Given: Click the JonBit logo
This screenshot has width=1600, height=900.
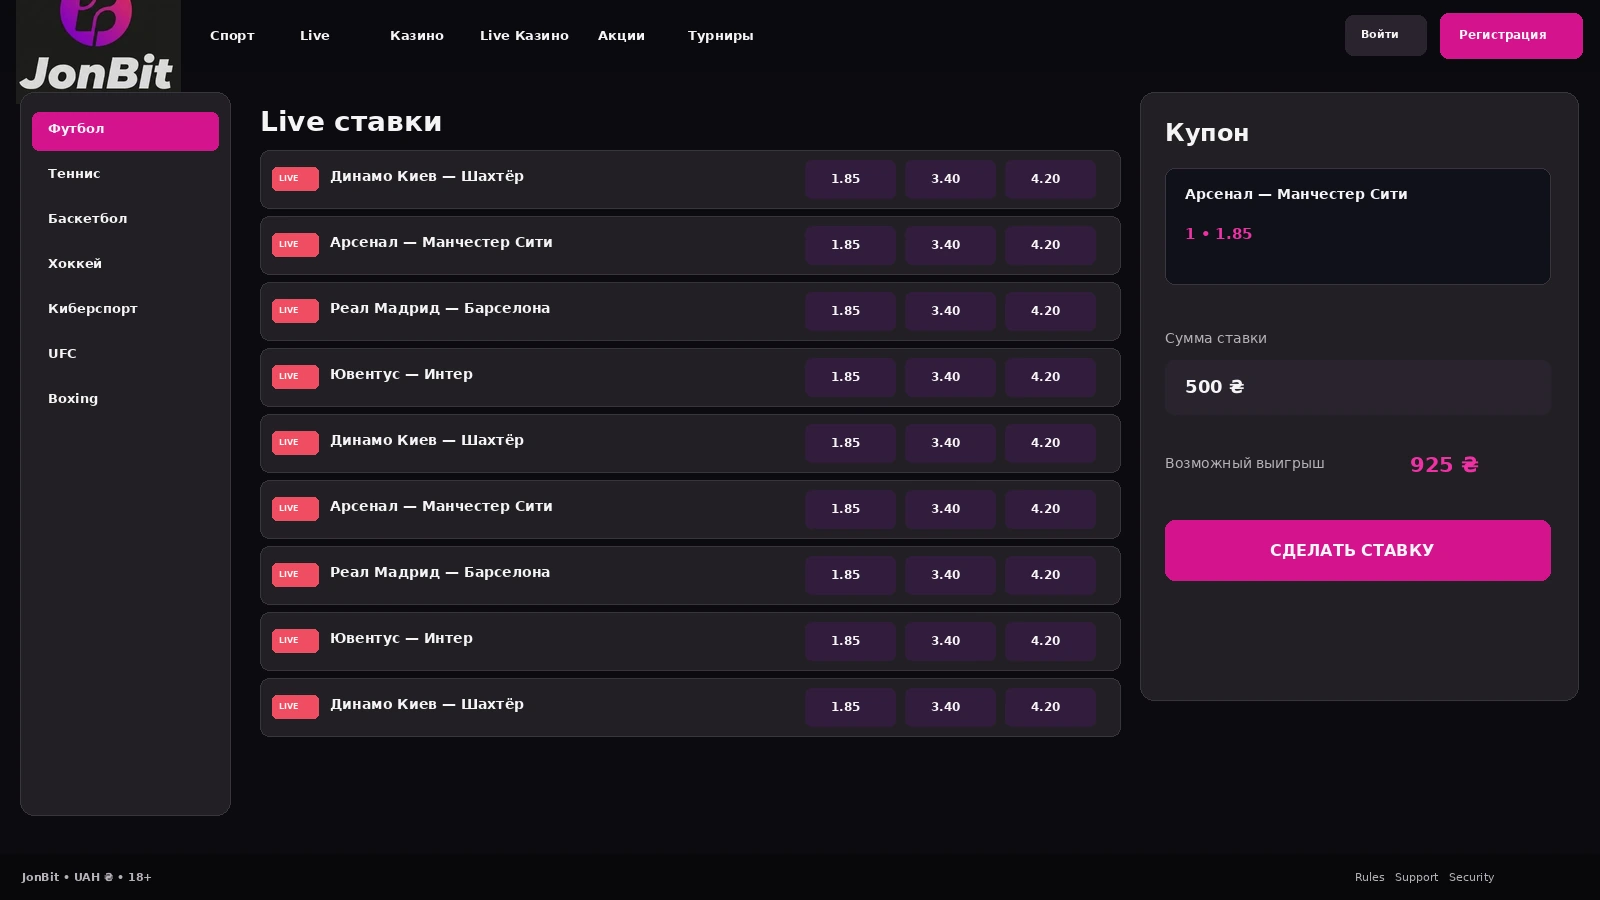Looking at the screenshot, I should click(98, 48).
